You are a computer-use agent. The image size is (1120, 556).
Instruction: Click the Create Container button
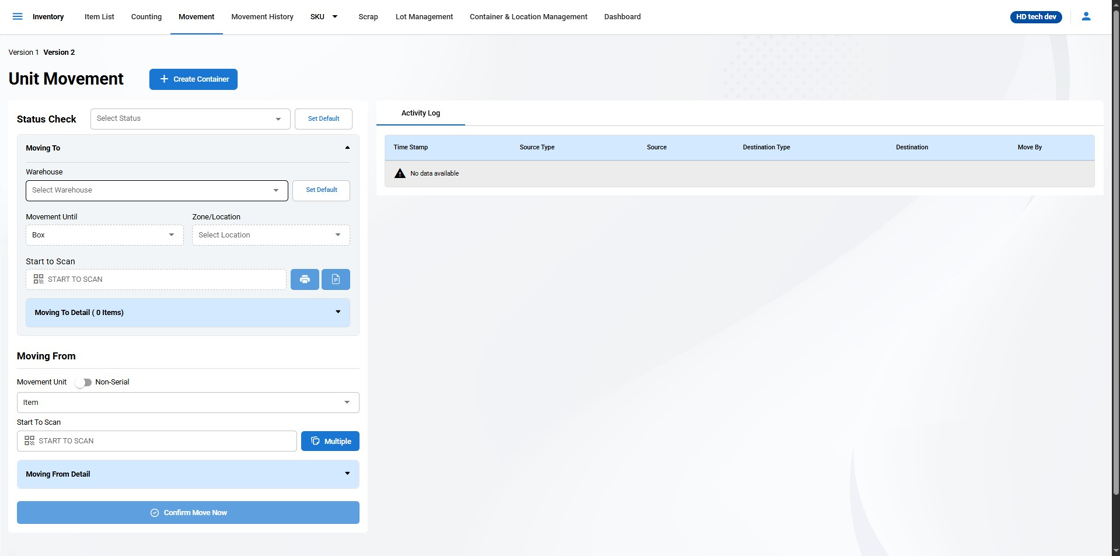click(193, 79)
